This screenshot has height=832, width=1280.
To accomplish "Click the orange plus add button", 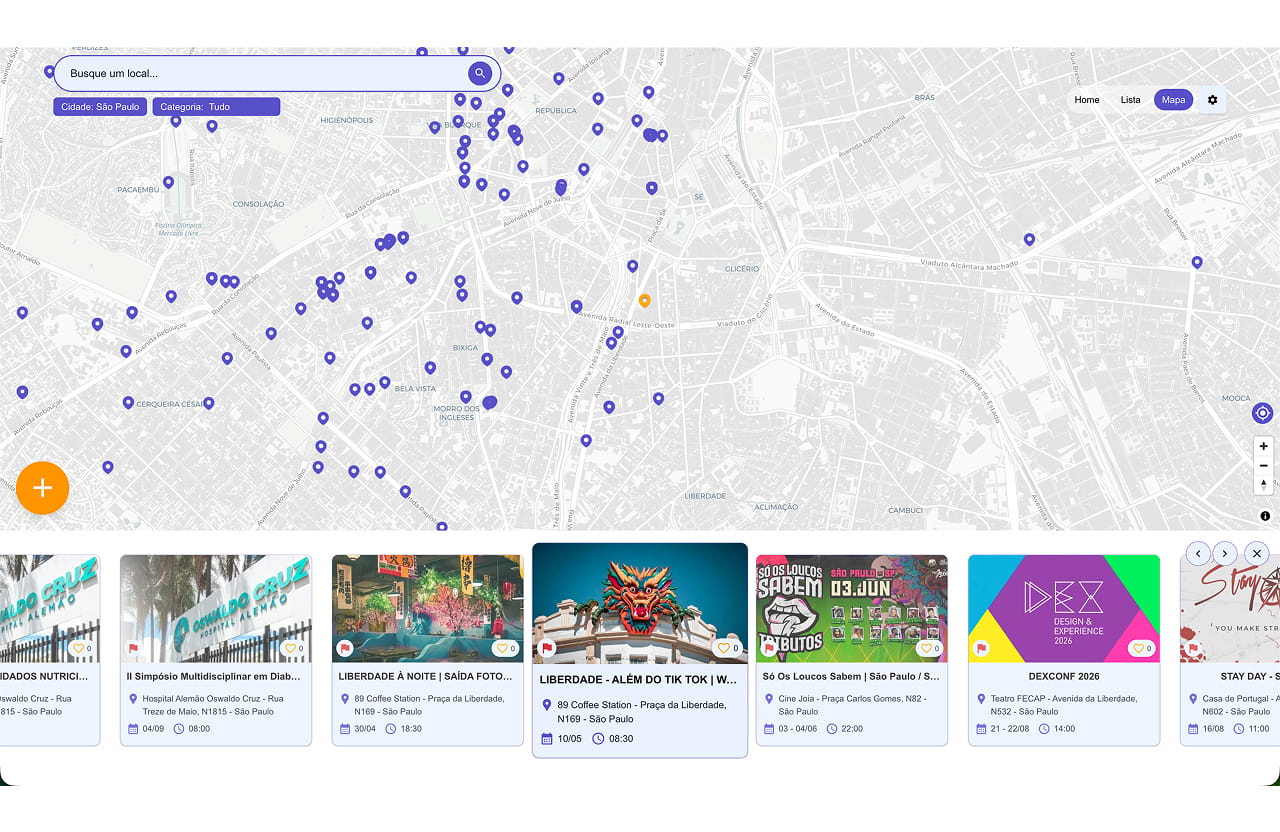I will coord(42,488).
